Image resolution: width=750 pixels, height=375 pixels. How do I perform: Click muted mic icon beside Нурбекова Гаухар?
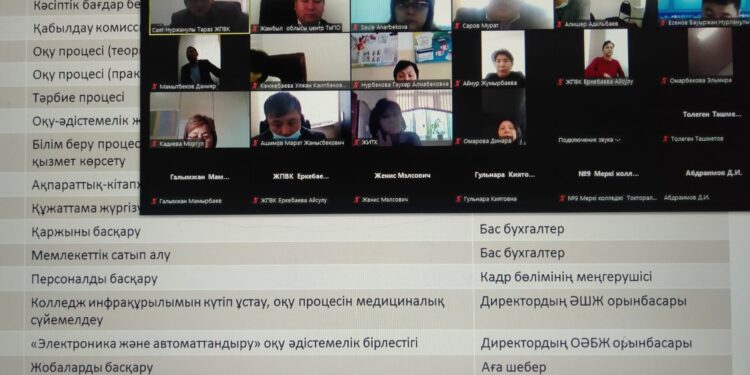pos(356,84)
